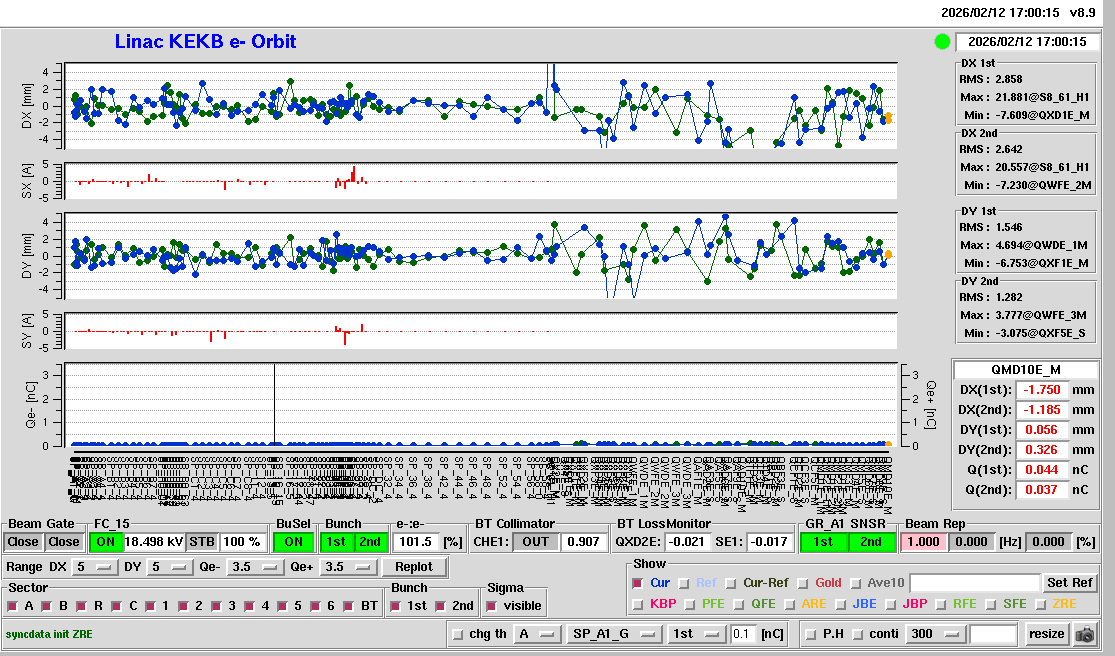This screenshot has height=656, width=1115.
Task: Enable the Gold display checkbox
Action: click(x=801, y=583)
